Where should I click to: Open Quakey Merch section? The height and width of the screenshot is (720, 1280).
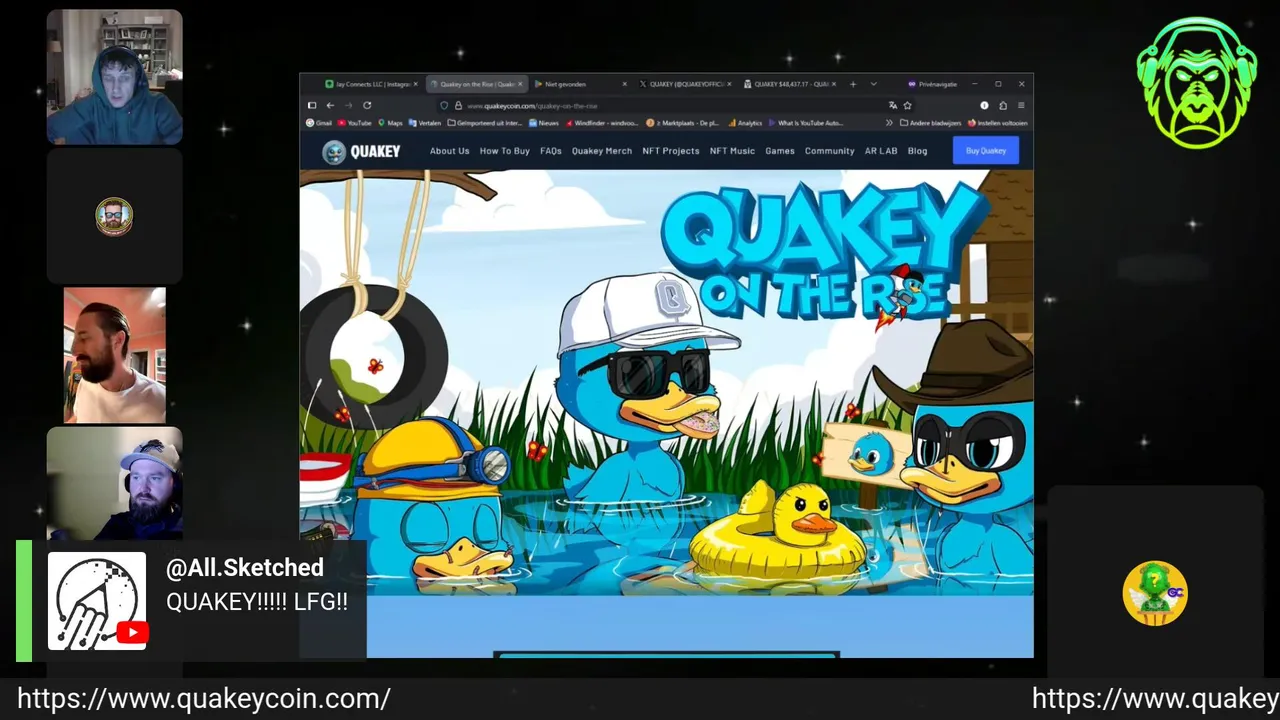coord(601,151)
